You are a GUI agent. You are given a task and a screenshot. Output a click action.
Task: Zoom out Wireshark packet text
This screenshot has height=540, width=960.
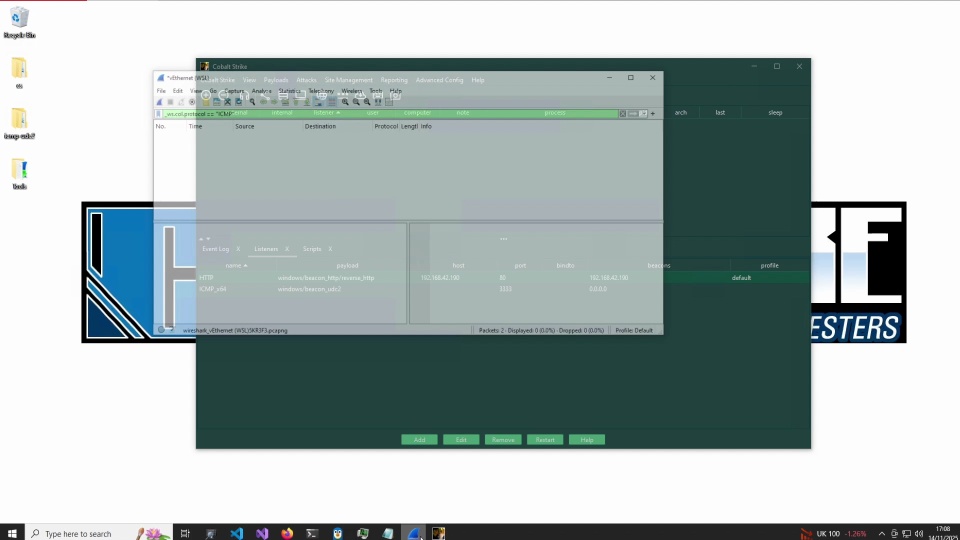pyautogui.click(x=356, y=102)
